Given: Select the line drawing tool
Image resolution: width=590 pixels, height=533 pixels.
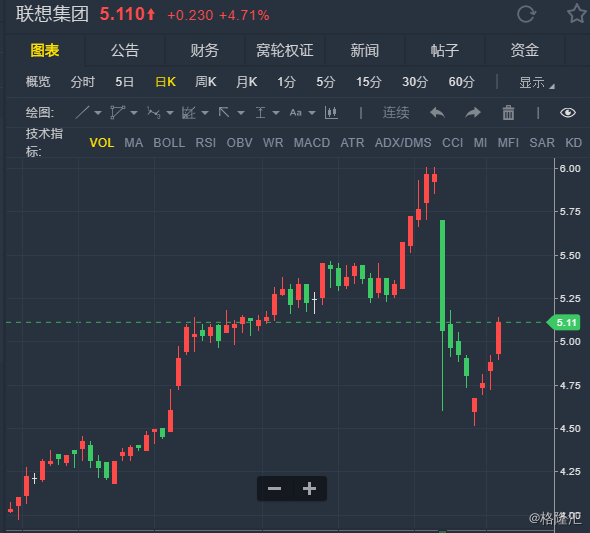Looking at the screenshot, I should coord(82,112).
